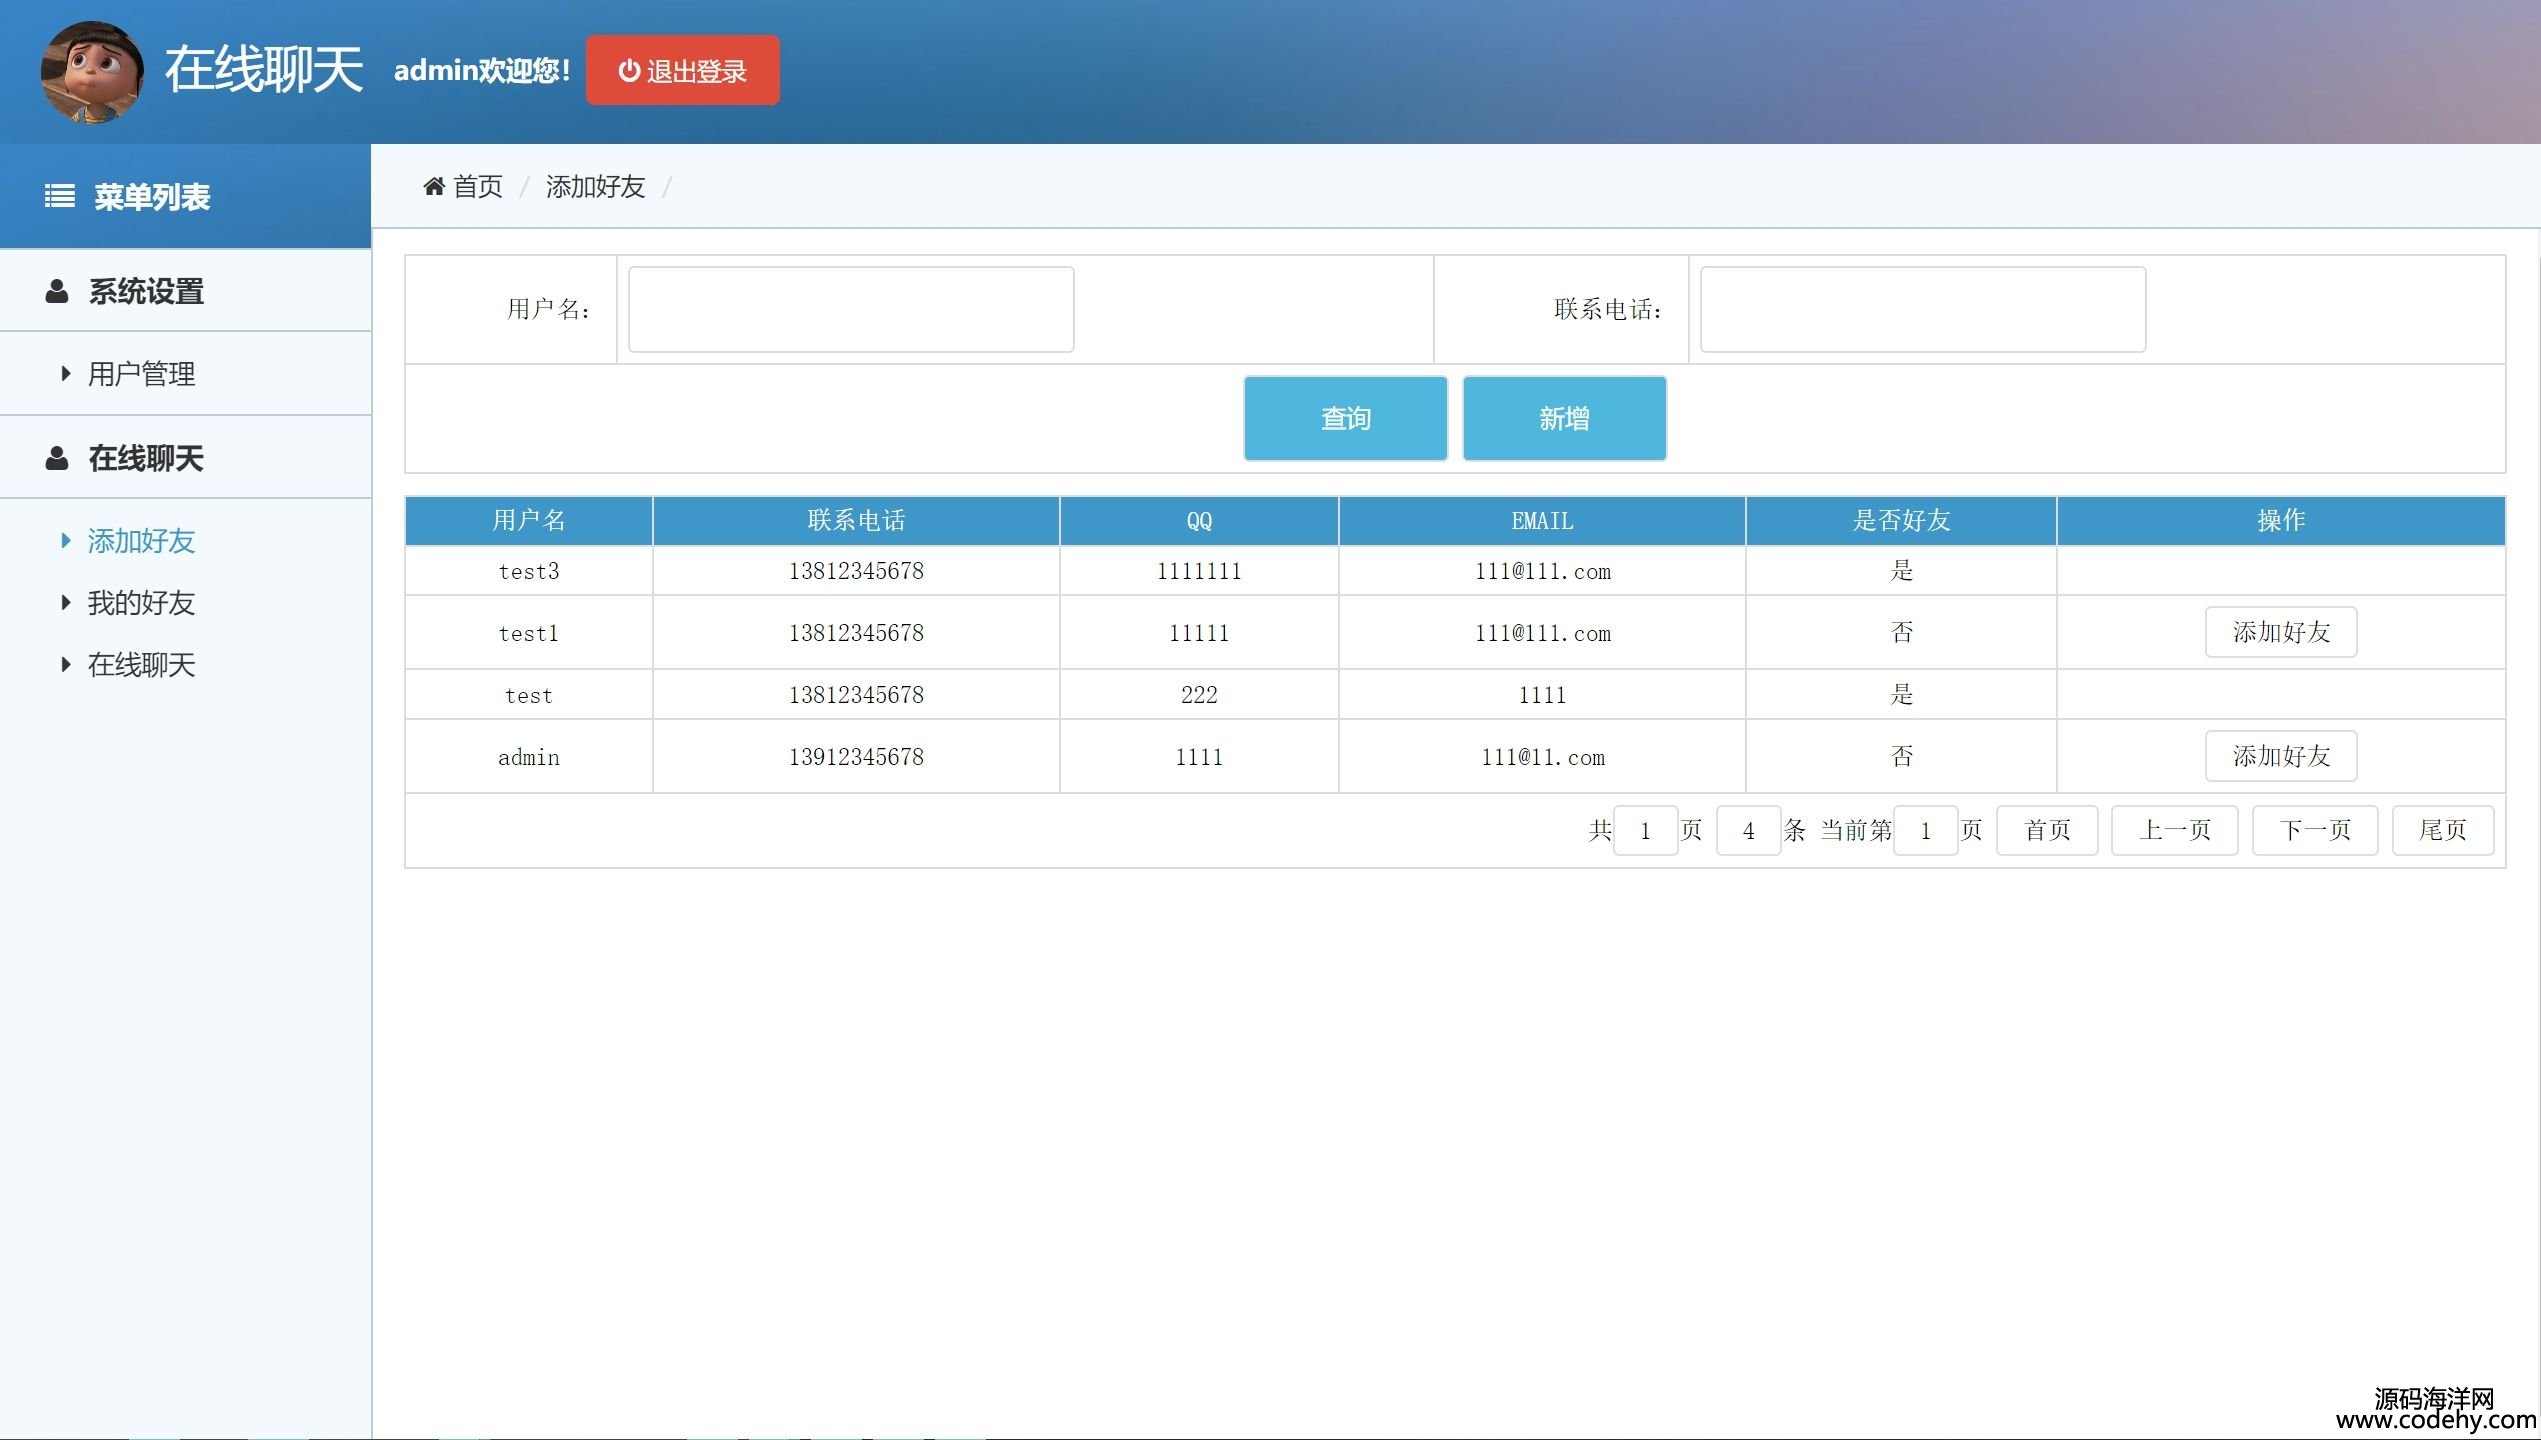Click the 菜单列表 list icon

click(60, 196)
